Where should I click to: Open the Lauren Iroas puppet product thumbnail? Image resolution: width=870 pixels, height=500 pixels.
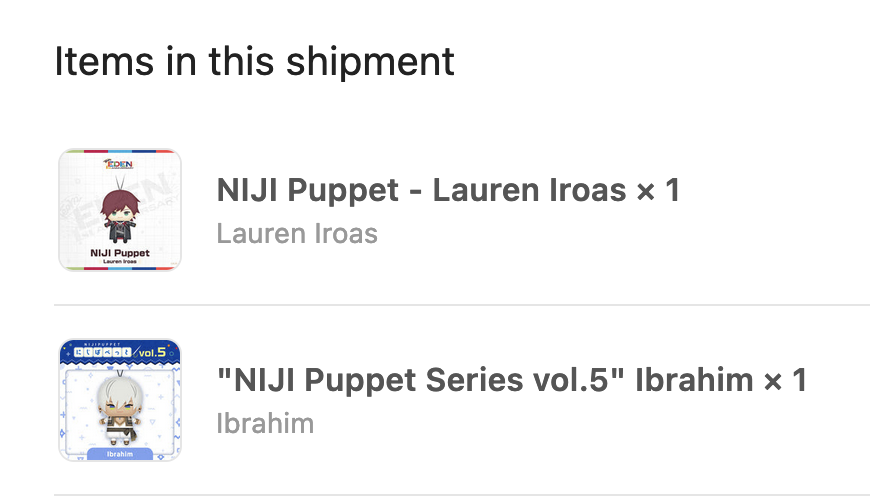[120, 210]
